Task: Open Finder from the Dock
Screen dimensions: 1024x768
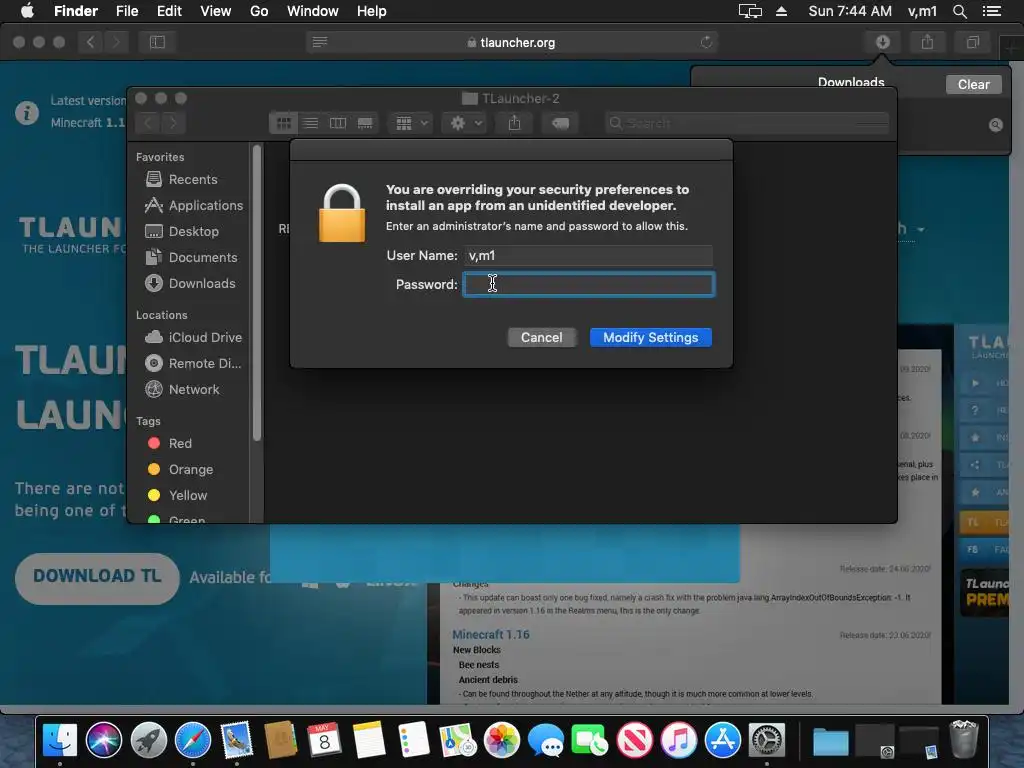Action: pos(59,741)
